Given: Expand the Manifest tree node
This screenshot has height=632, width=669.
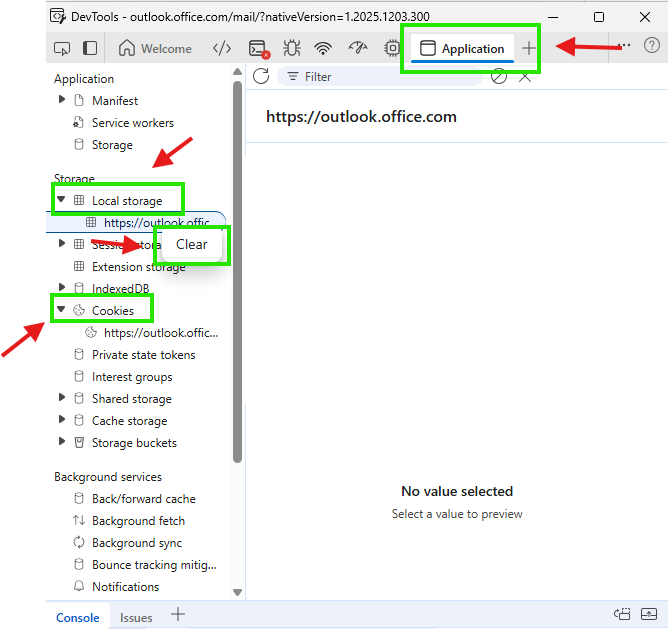Looking at the screenshot, I should pos(62,99).
